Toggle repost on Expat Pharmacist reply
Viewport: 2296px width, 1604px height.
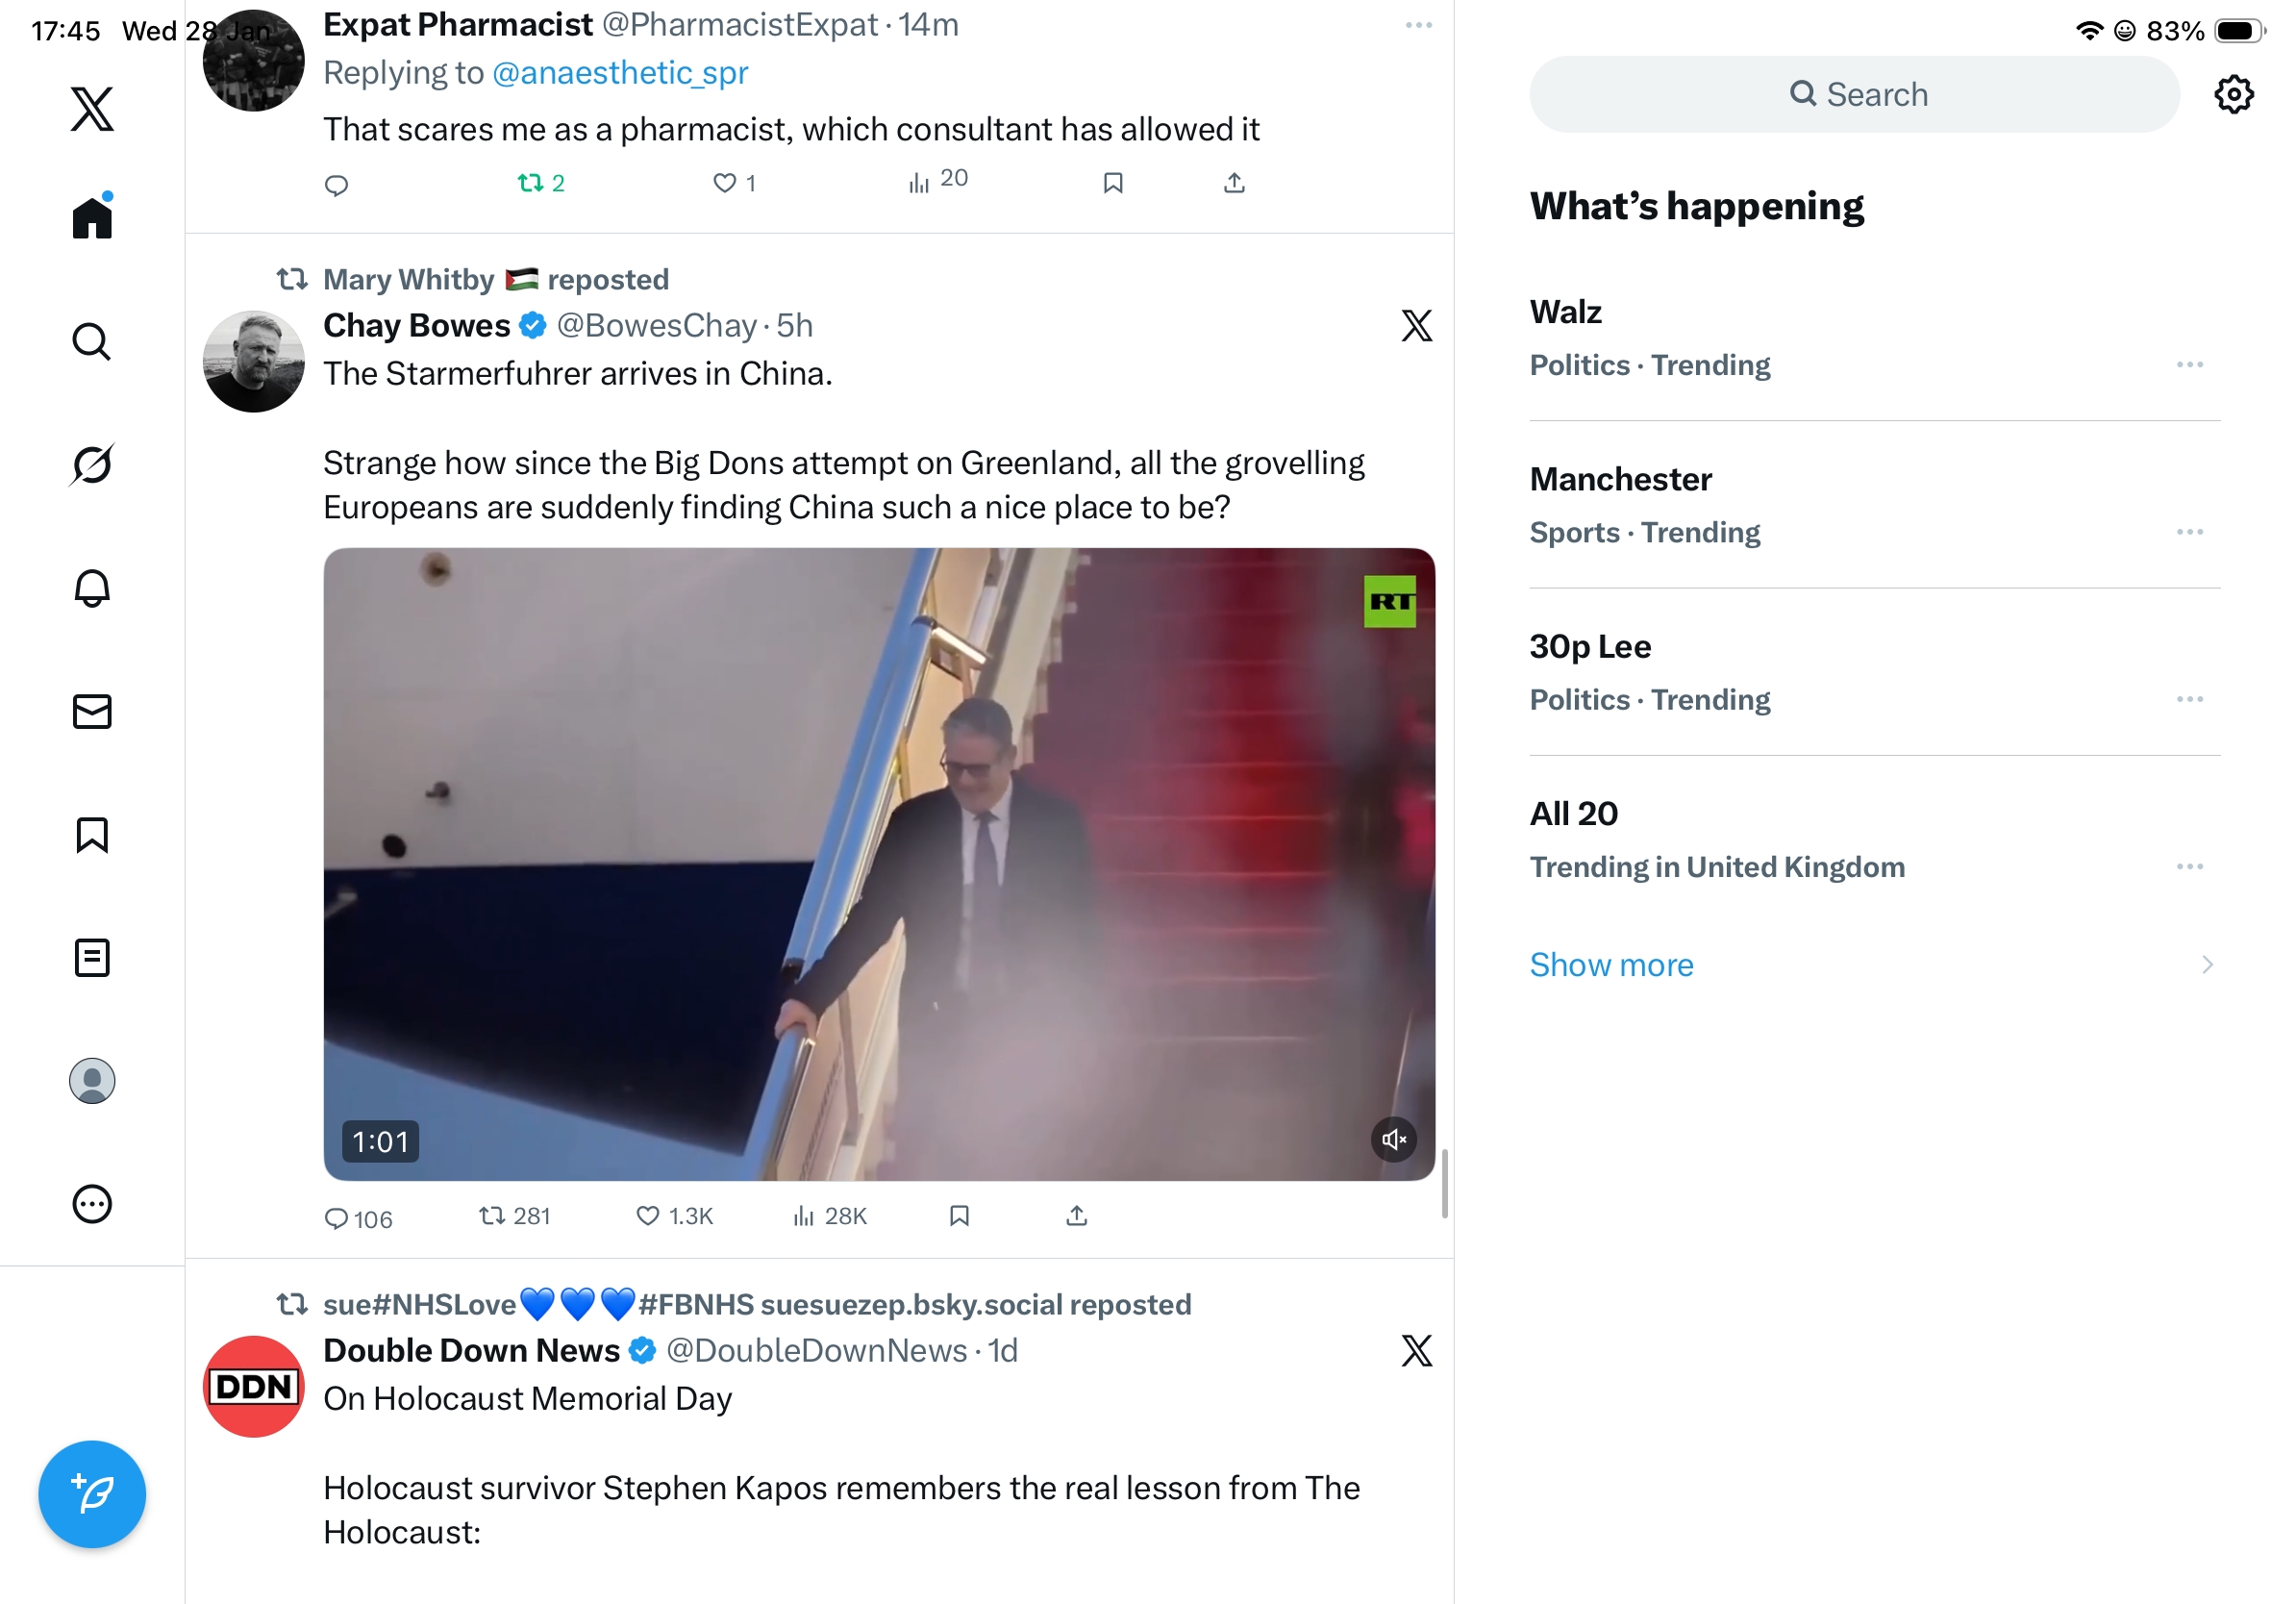pos(541,183)
